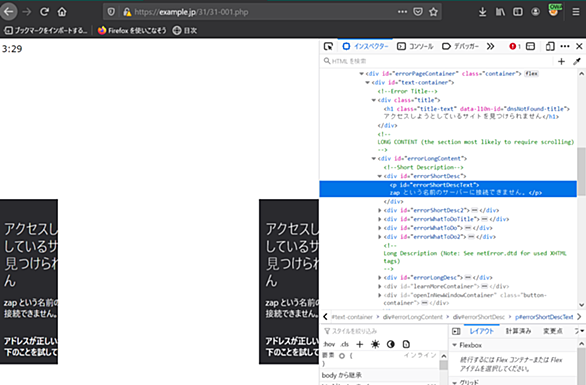The width and height of the screenshot is (586, 385).
Task: Create a new node with plus icon
Action: pos(561,61)
